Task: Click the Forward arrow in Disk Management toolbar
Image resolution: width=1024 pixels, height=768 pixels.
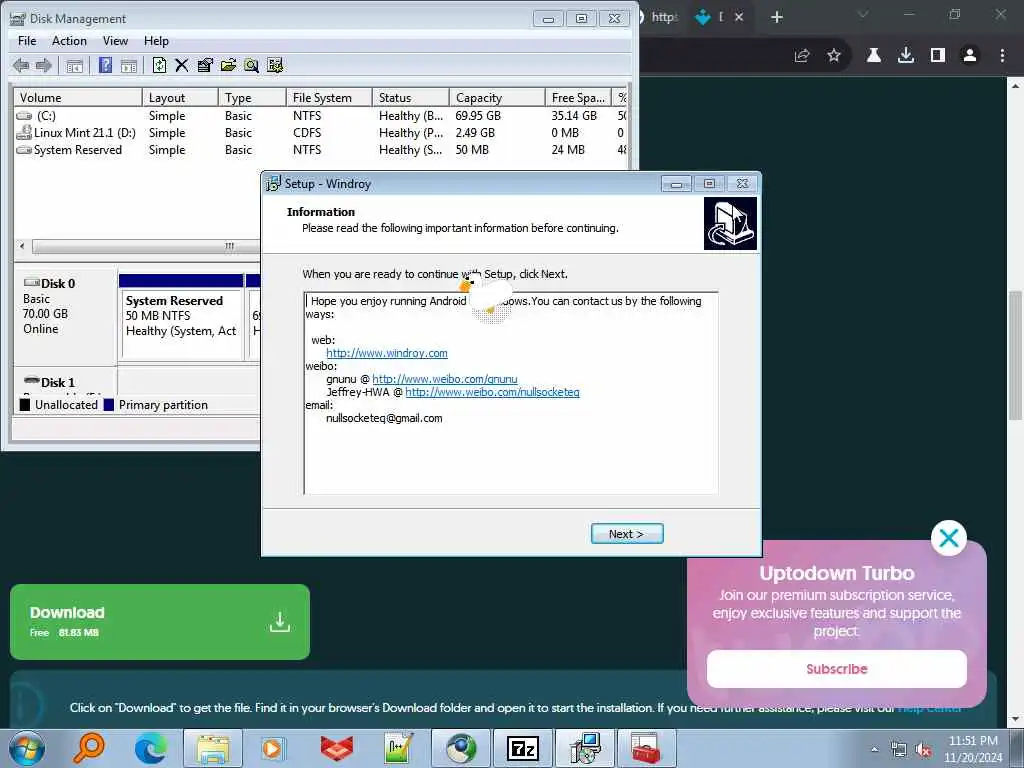Action: [44, 65]
